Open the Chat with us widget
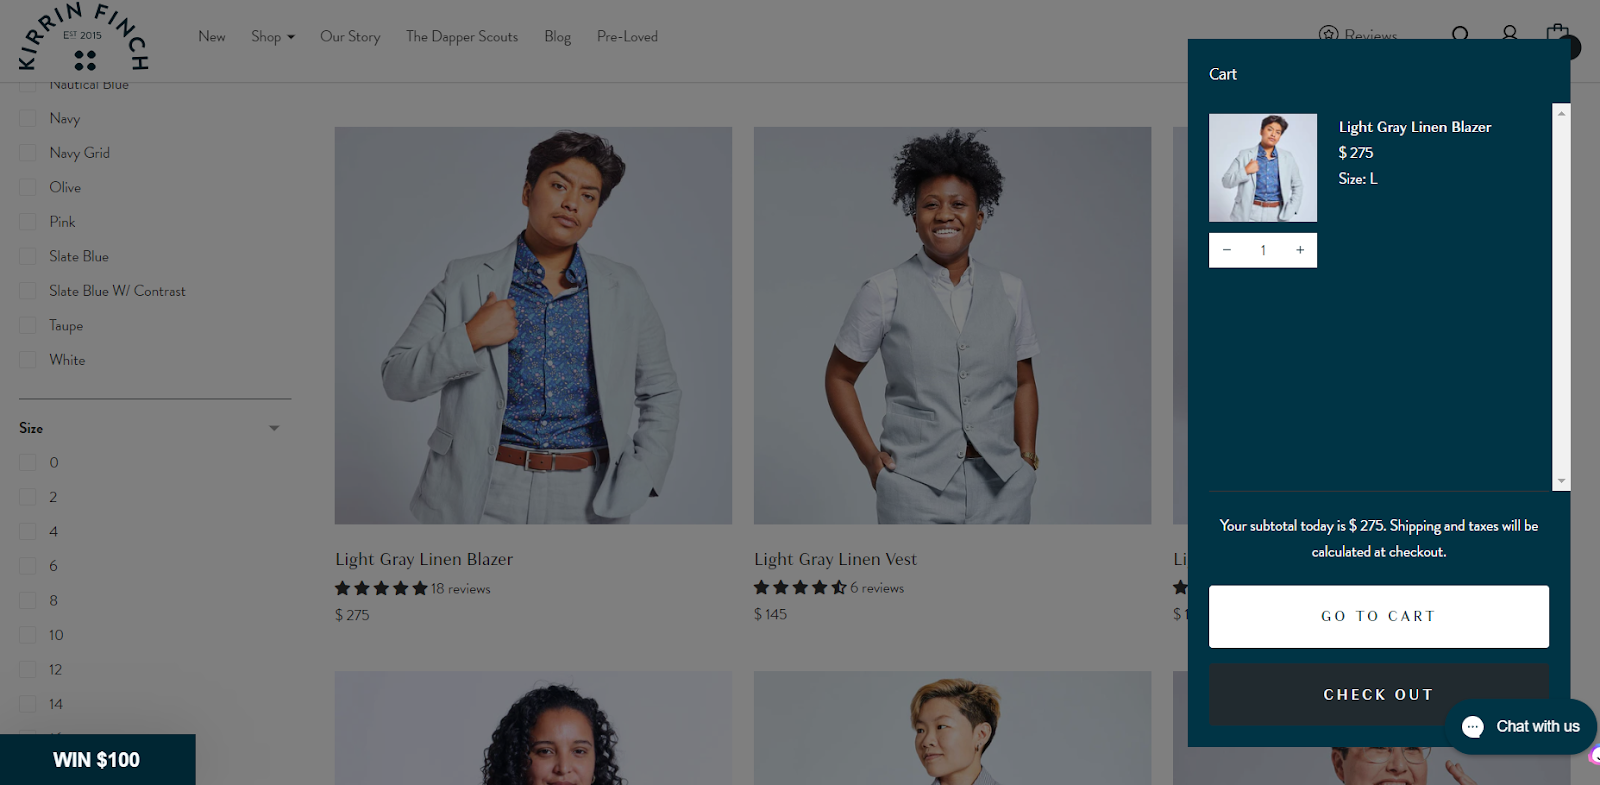Viewport: 1600px width, 785px height. pyautogui.click(x=1520, y=727)
